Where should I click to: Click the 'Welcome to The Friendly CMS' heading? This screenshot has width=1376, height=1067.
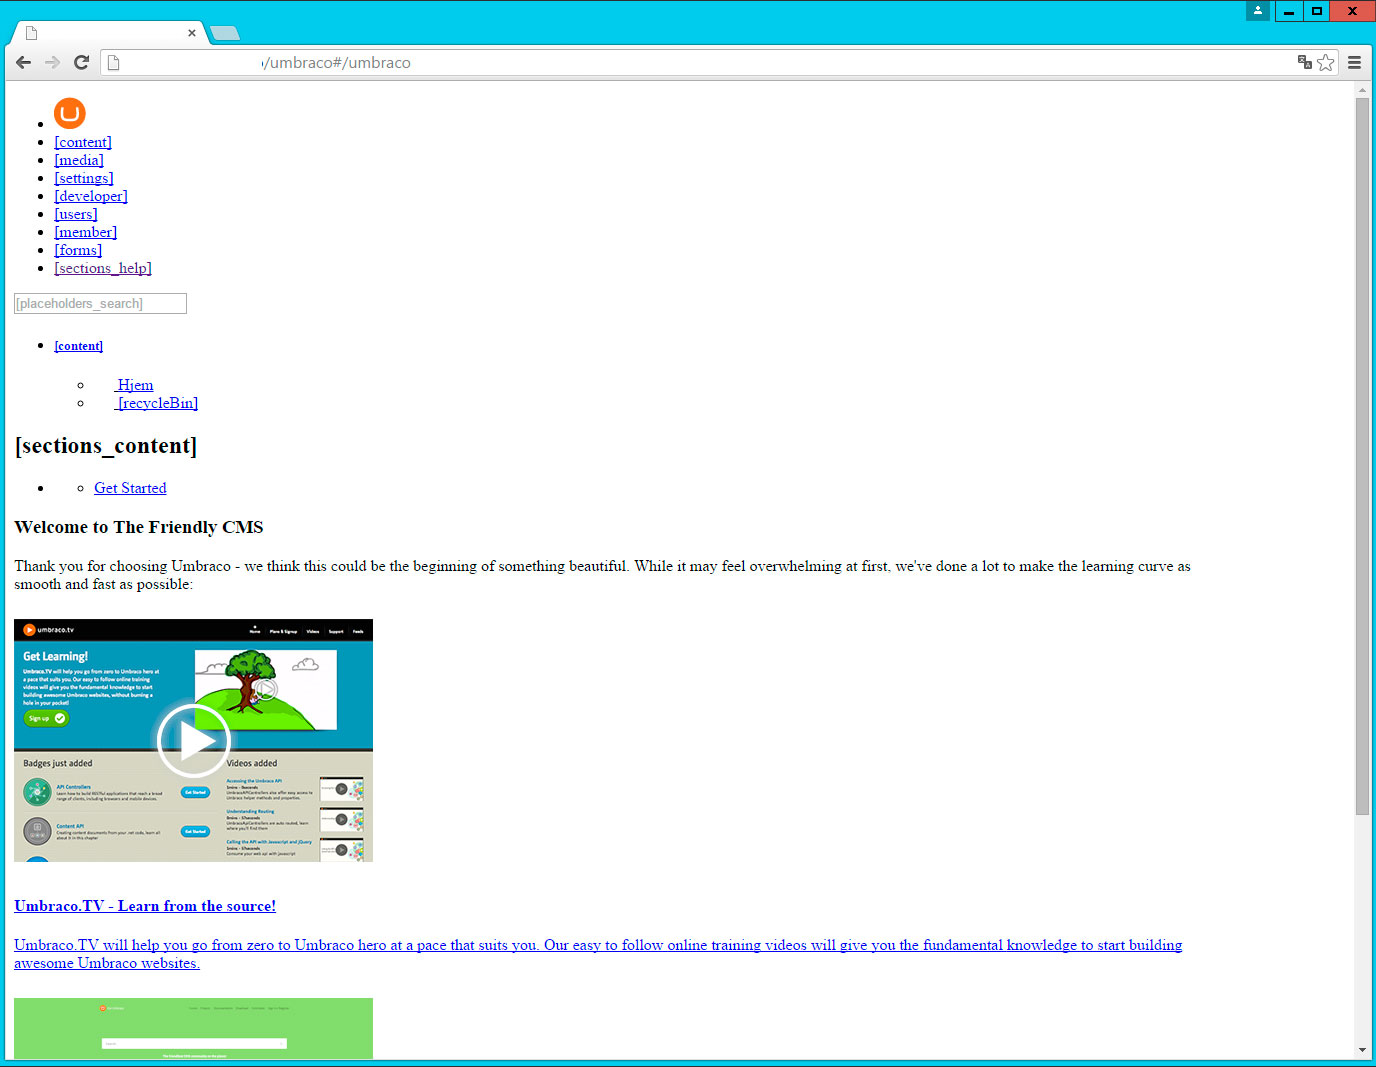point(139,527)
